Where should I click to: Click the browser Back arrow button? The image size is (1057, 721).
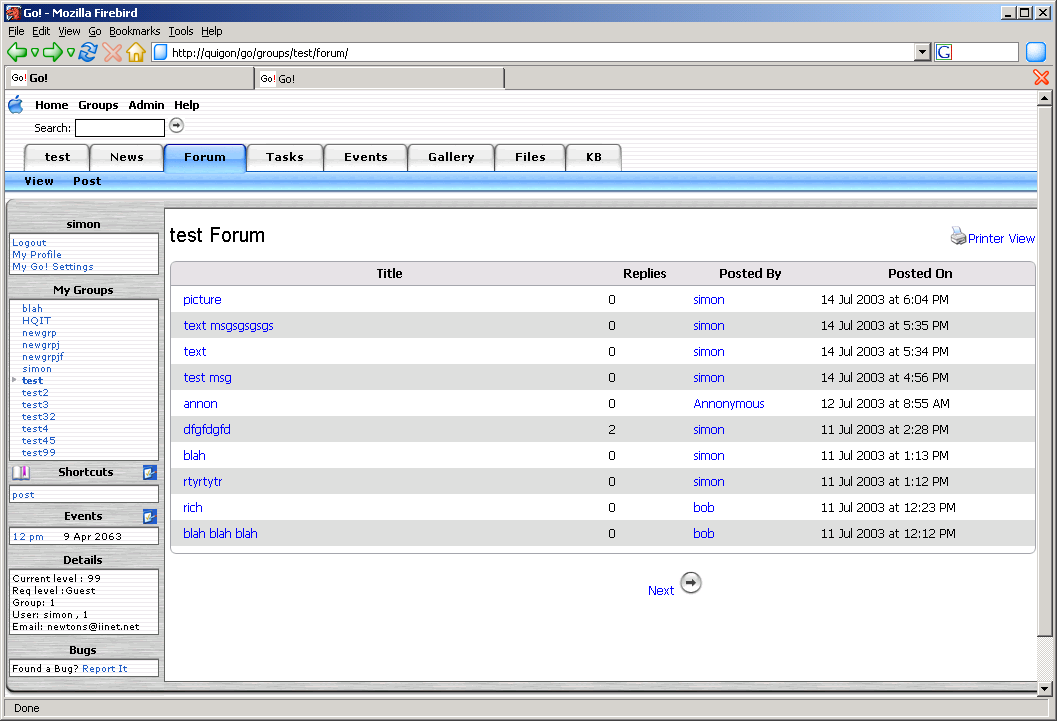point(17,52)
